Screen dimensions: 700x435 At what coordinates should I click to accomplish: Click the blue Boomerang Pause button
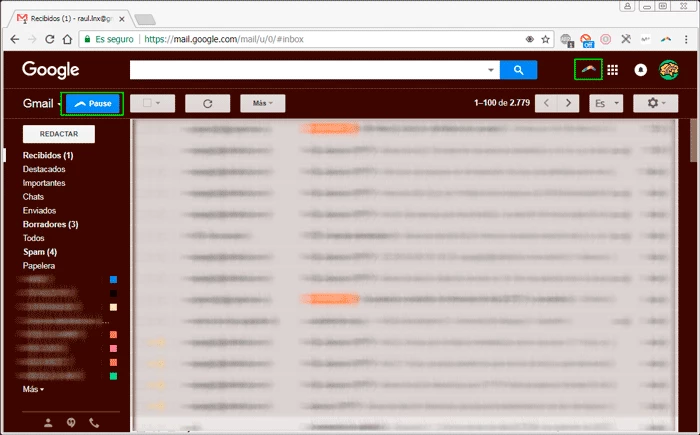pos(92,104)
